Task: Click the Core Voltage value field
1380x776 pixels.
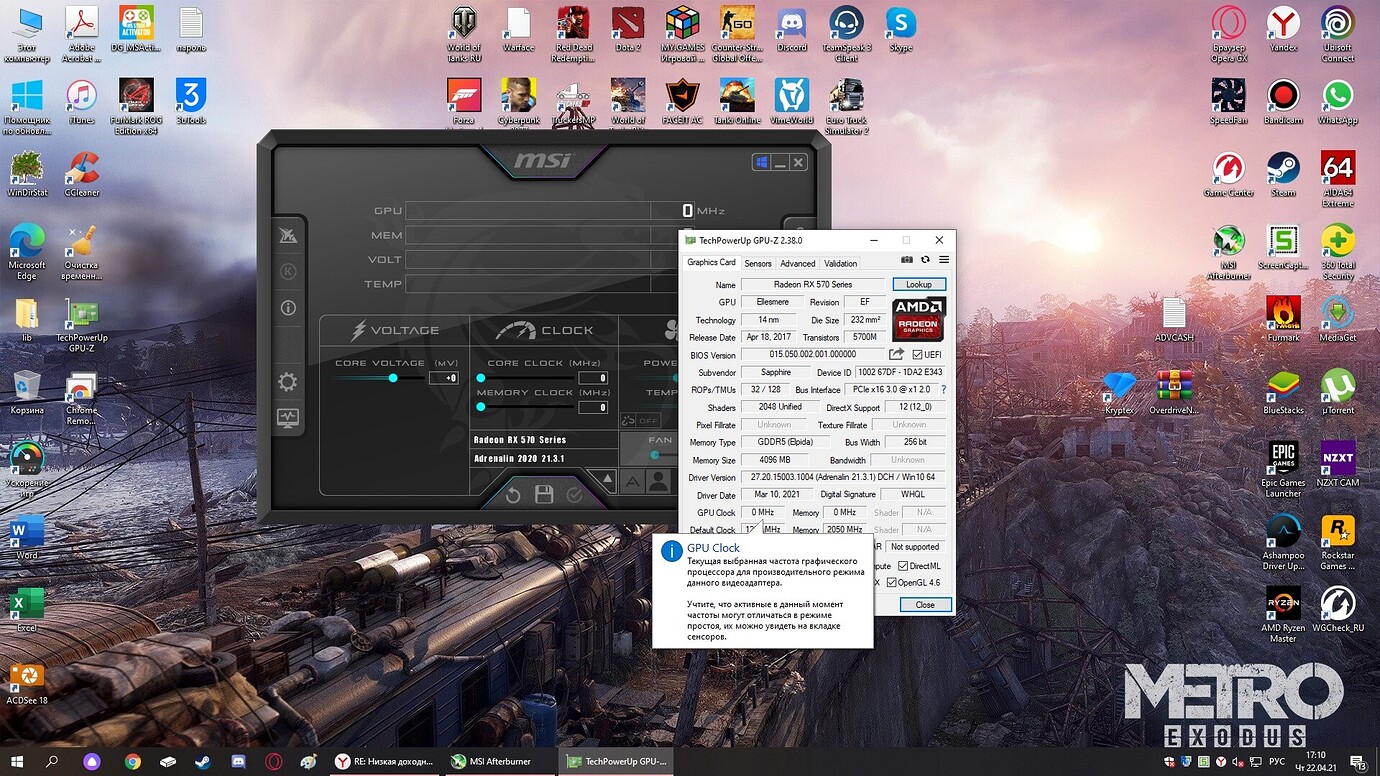Action: click(x=444, y=378)
